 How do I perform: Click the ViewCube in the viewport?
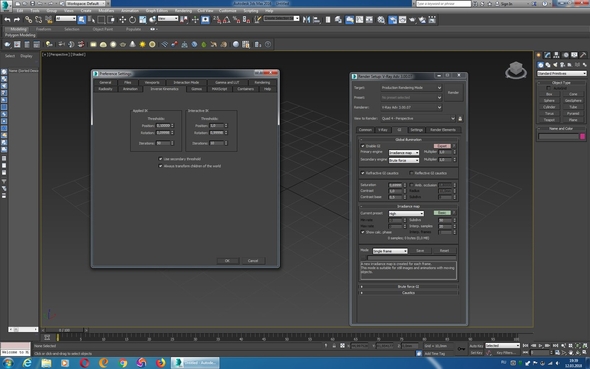pyautogui.click(x=516, y=70)
